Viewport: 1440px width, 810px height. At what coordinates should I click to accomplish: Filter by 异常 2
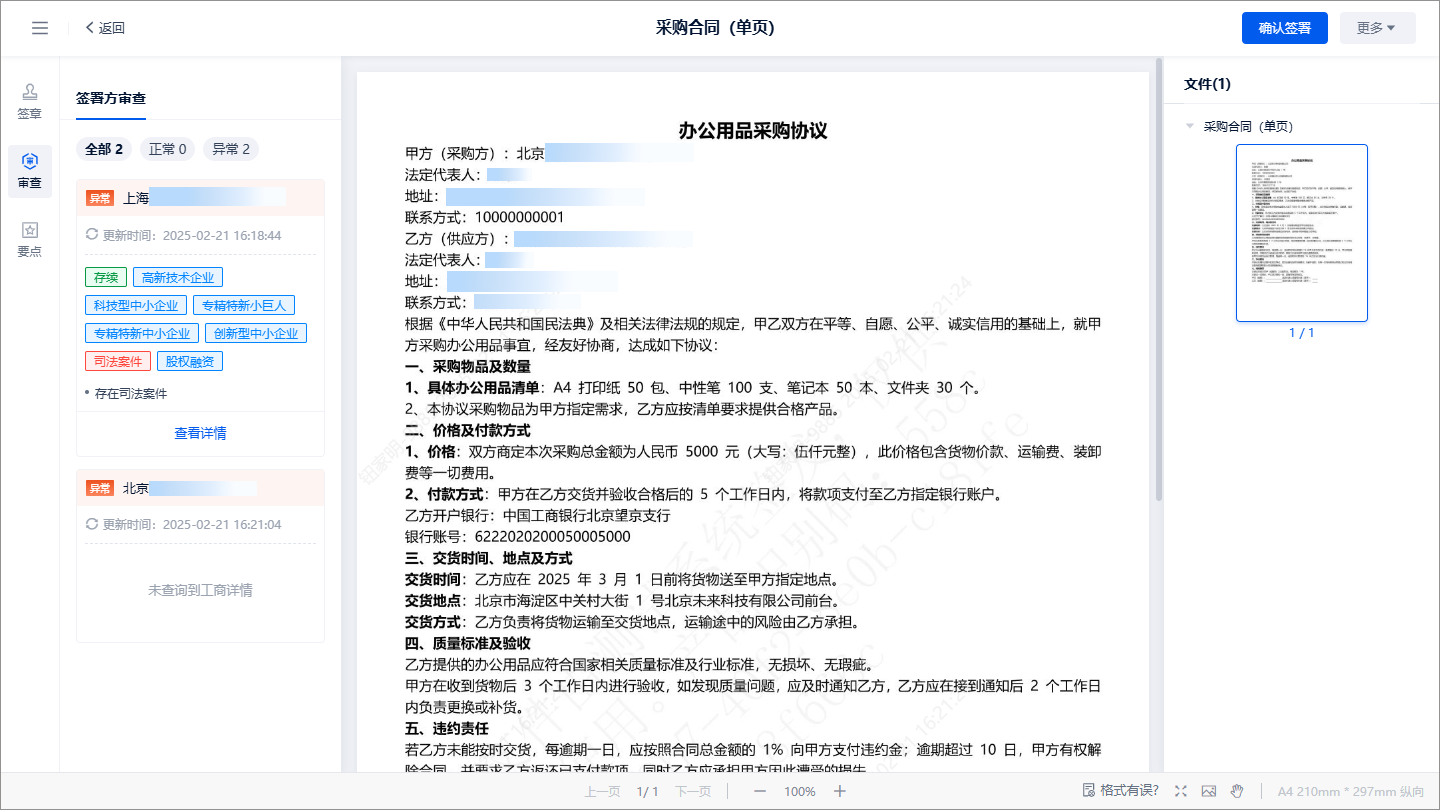[x=231, y=149]
